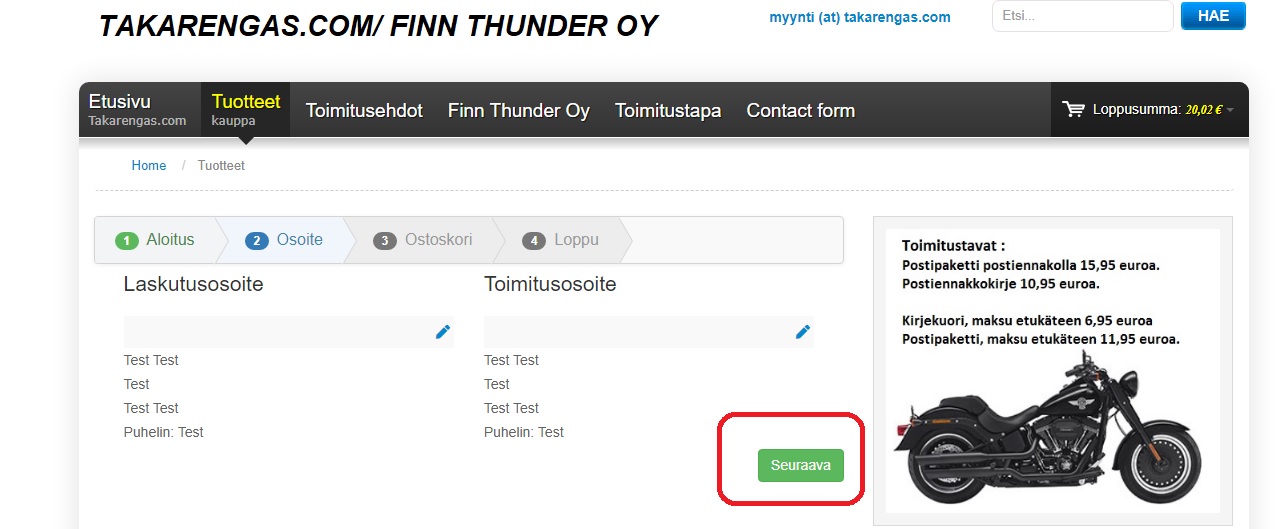Click the blue HAE search button
Viewport: 1288px width, 529px height.
coord(1213,16)
